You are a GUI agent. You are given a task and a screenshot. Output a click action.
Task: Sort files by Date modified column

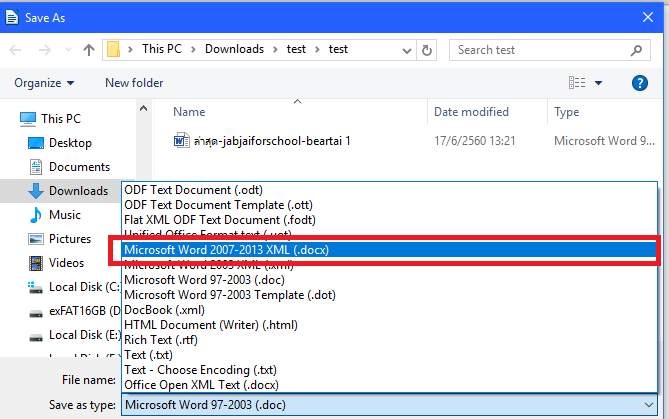click(471, 112)
